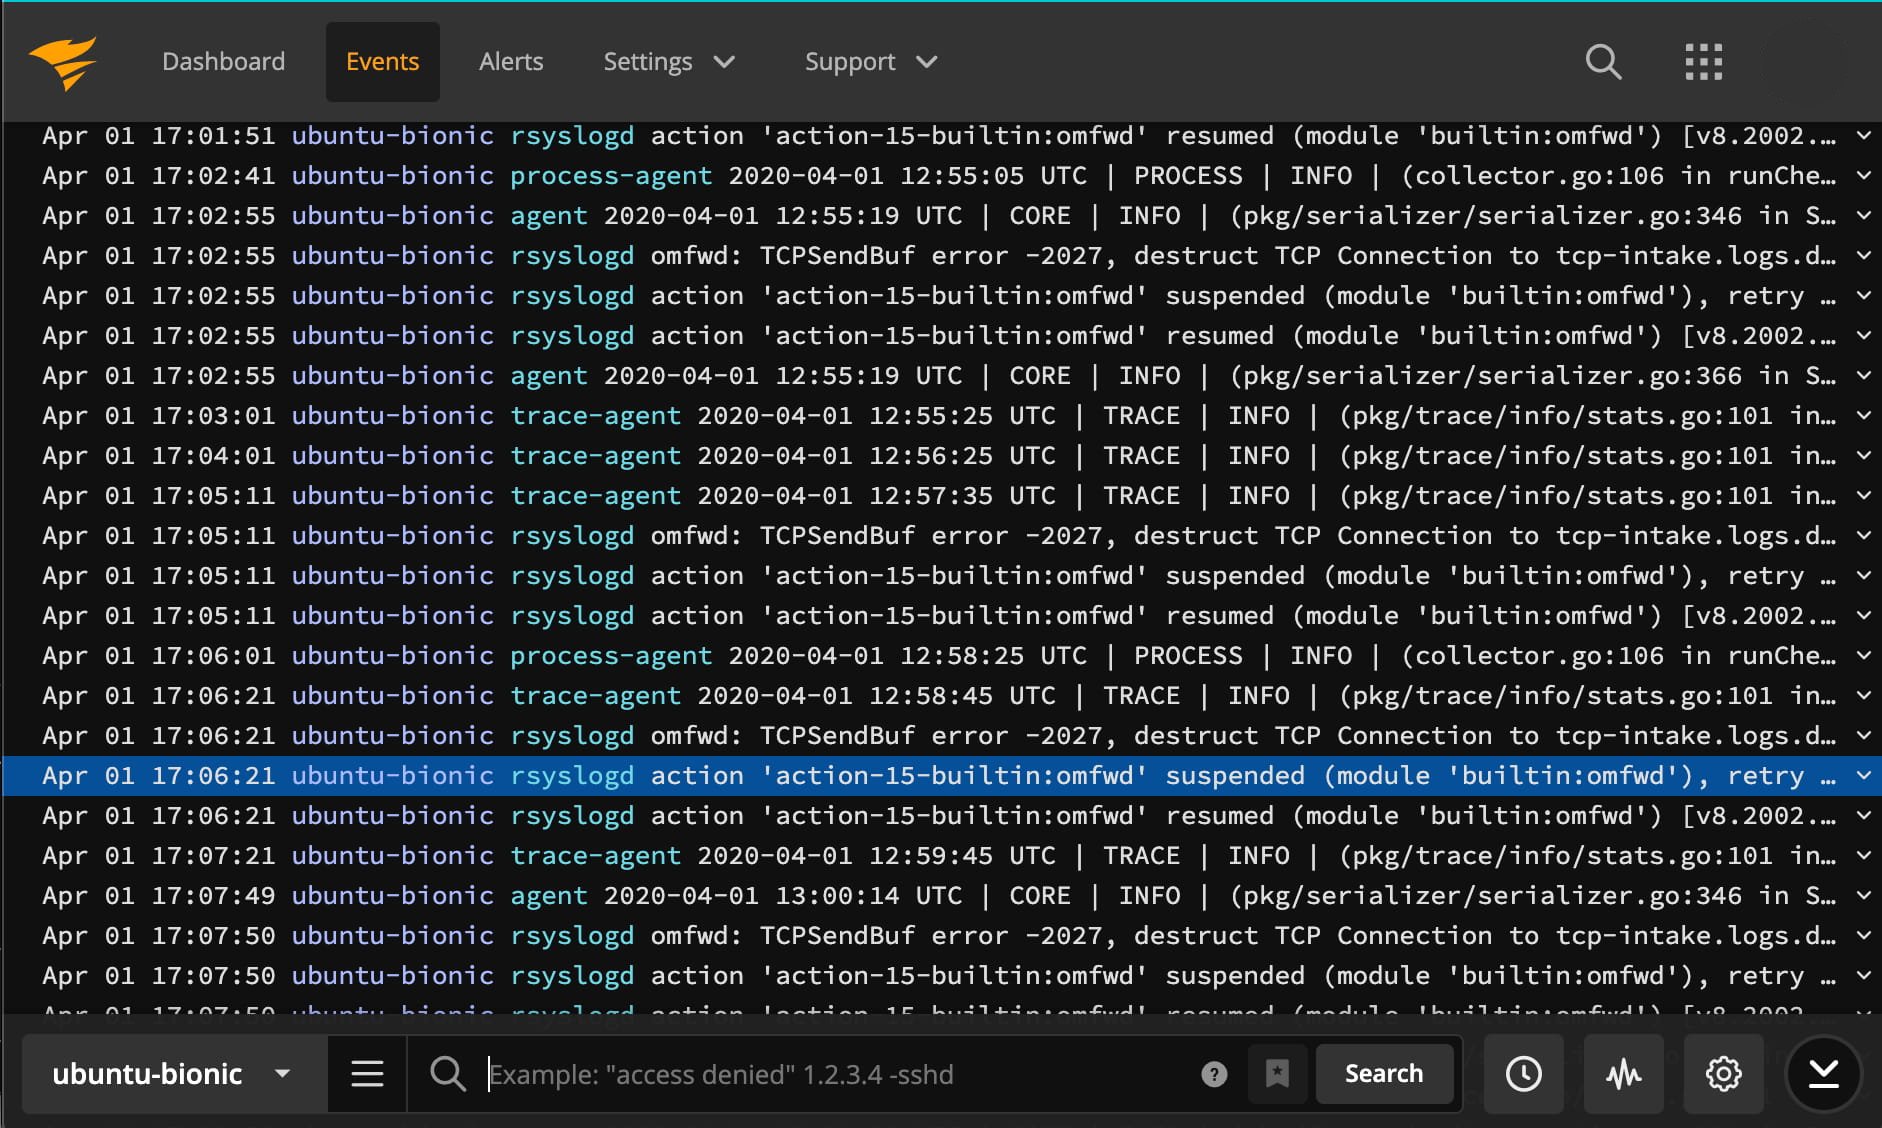Click agent program in 17:07:49 row
The width and height of the screenshot is (1882, 1128).
tap(549, 895)
